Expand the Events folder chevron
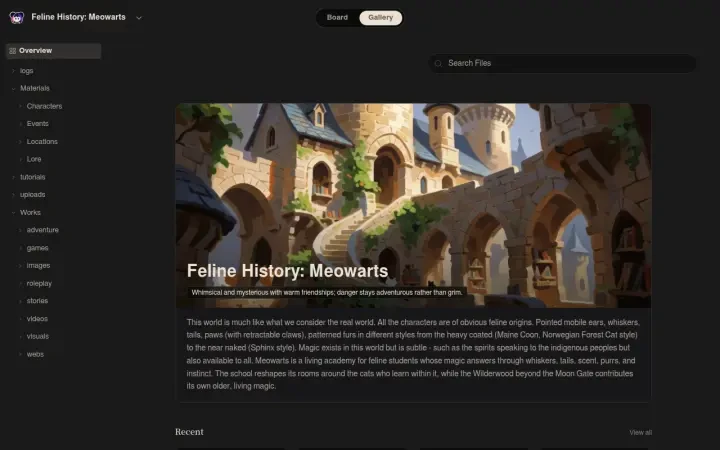The width and height of the screenshot is (720, 450). 20,124
